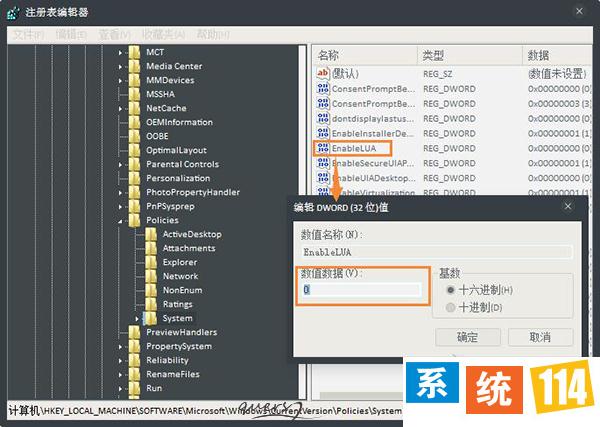Screen dimensions: 600x427
Task: Select the MMDevices folder icon
Action: coord(134,80)
